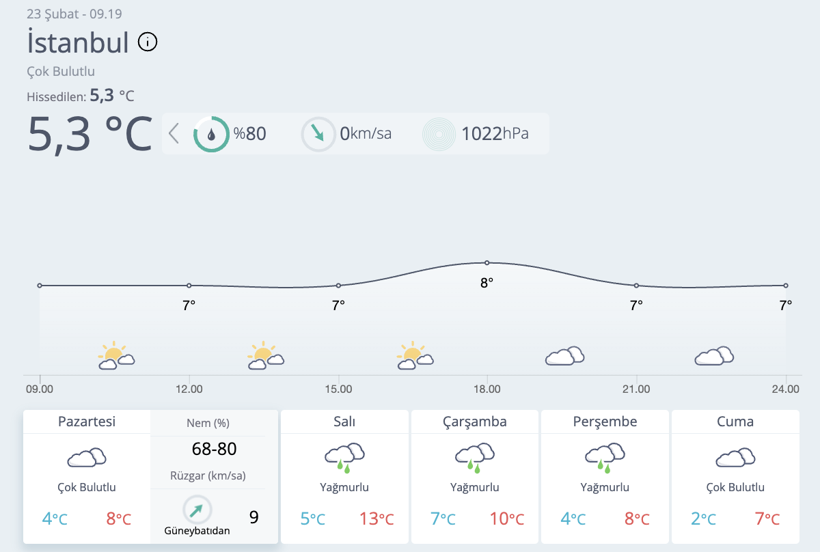This screenshot has height=552, width=820.
Task: Click the 15.00 time axis label
Action: (338, 389)
